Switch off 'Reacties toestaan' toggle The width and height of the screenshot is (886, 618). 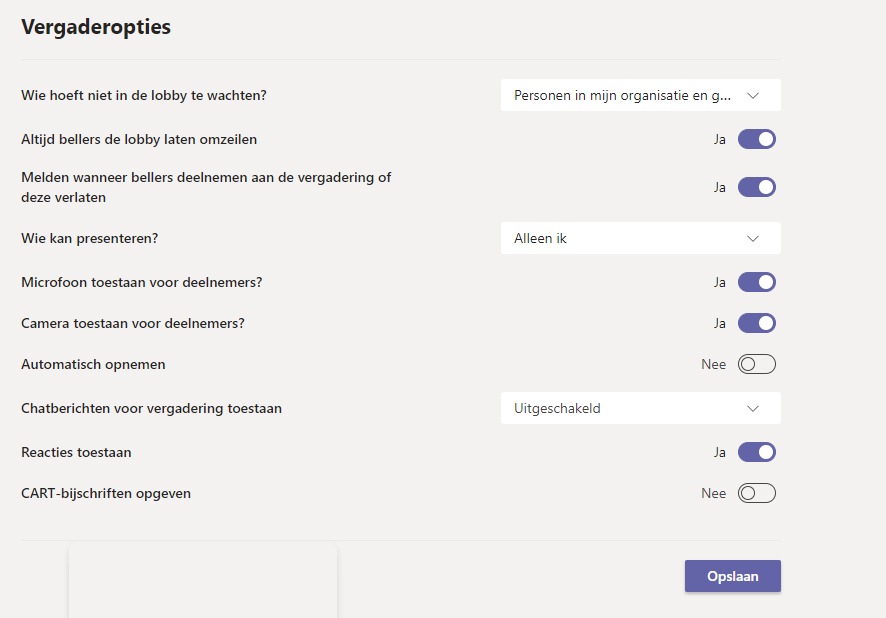click(756, 452)
